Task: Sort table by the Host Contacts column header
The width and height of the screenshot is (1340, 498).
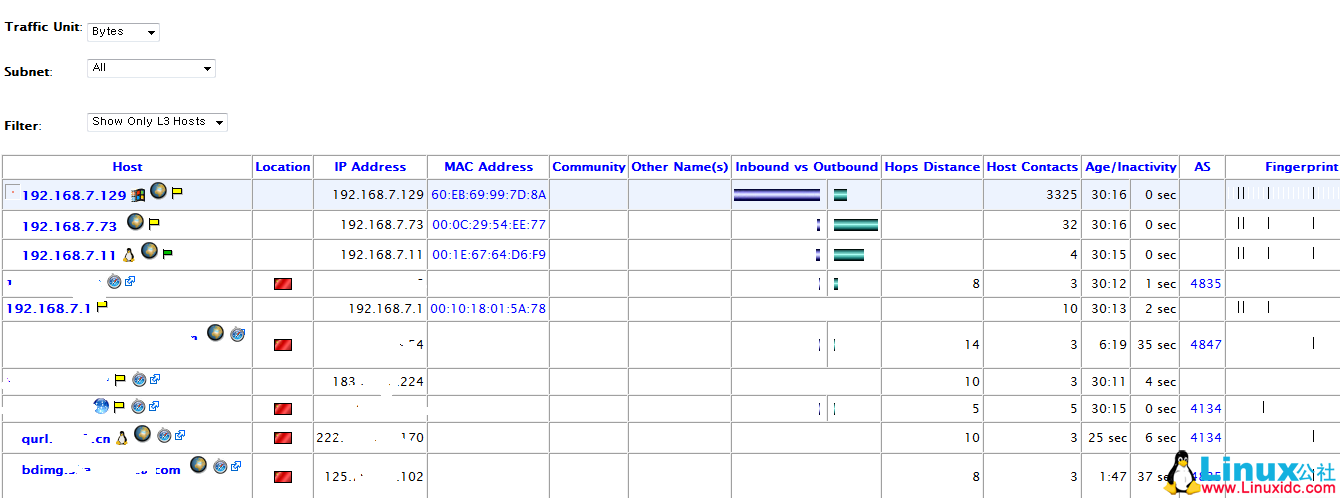Action: tap(1032, 167)
